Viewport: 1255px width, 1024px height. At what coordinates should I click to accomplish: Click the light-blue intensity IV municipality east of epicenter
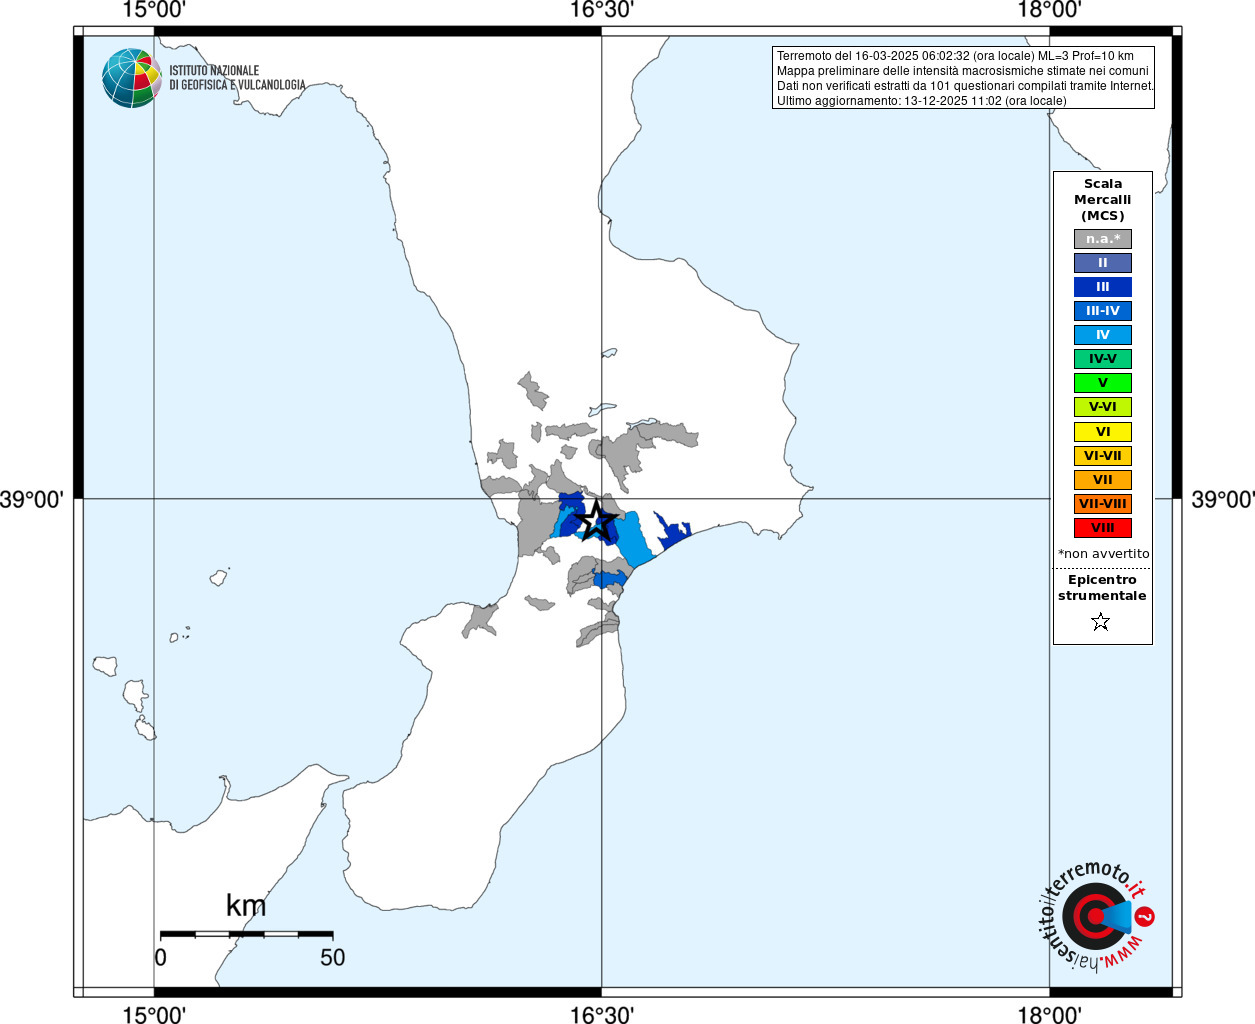[634, 542]
